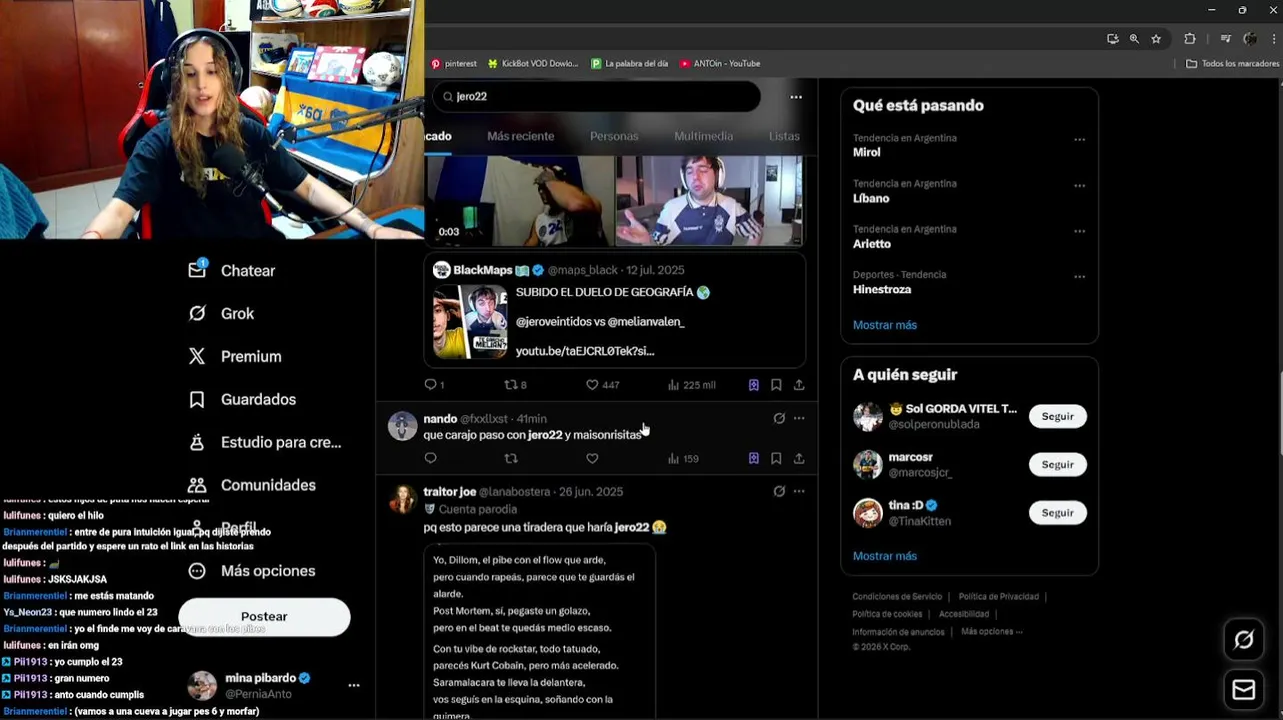This screenshot has height=720, width=1283.
Task: Click the zoom magnifier in browser toolbar
Action: click(1134, 39)
